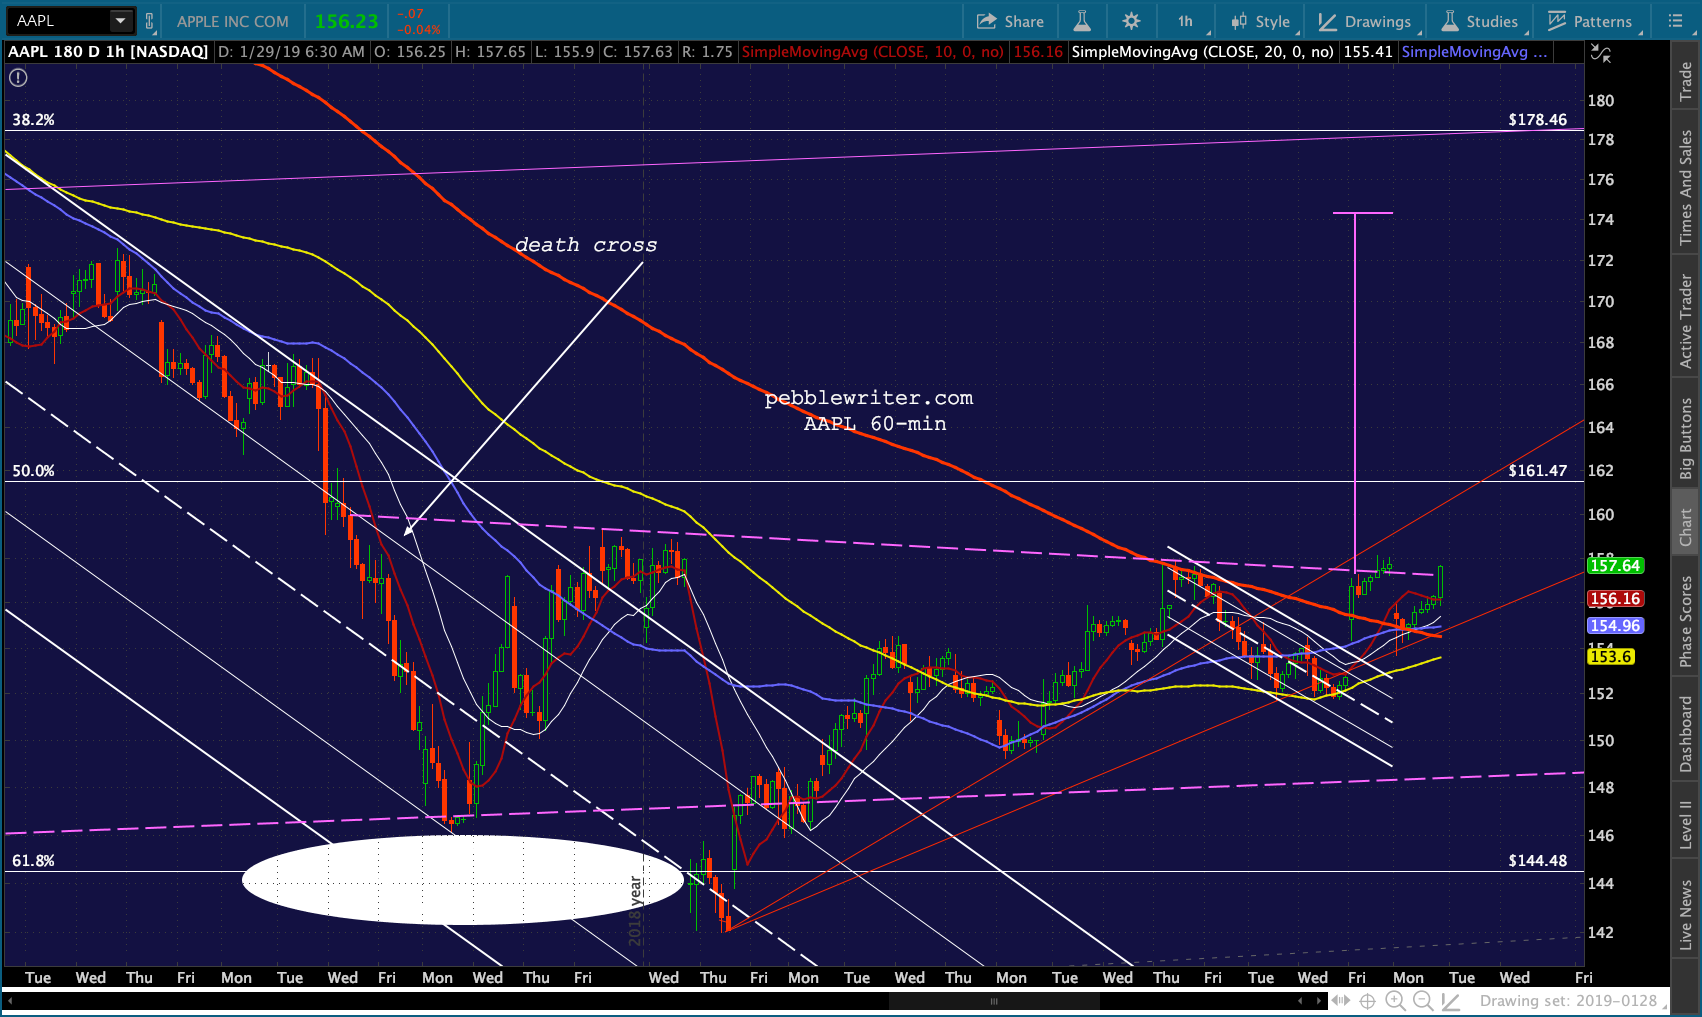Click the symbol link clipboard icon

(149, 21)
